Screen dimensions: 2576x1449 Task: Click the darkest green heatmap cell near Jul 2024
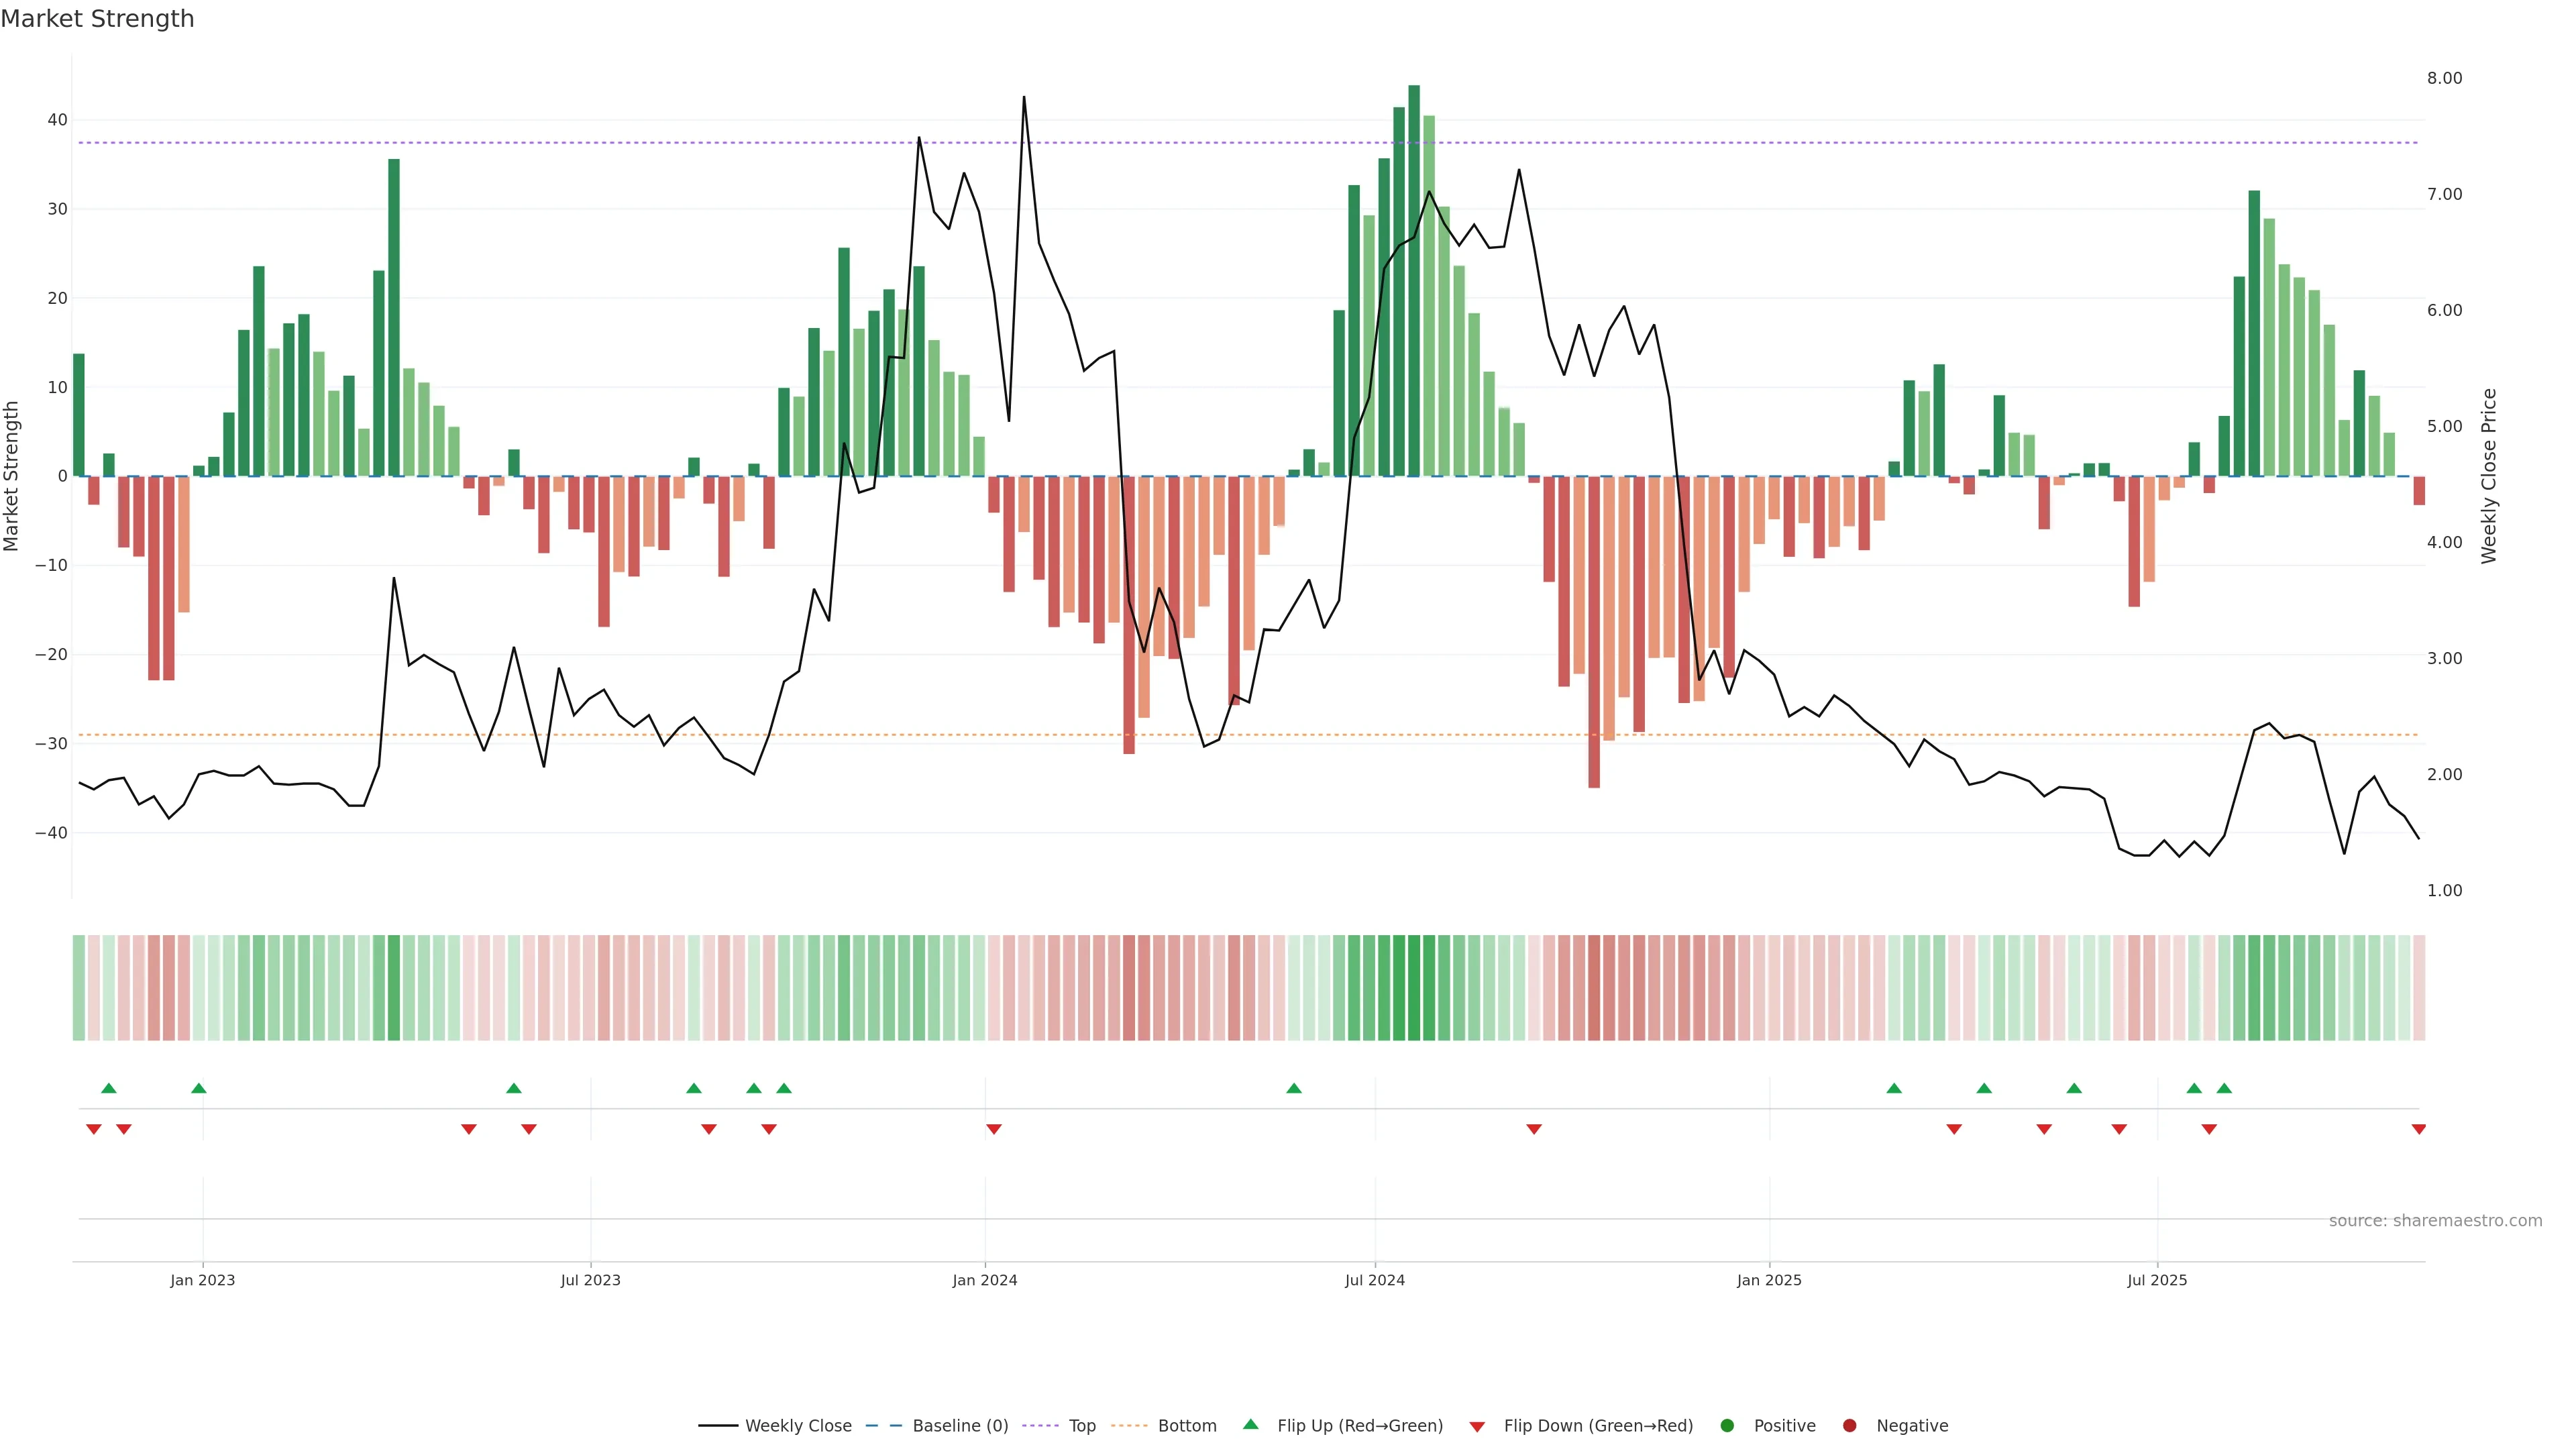[x=1414, y=987]
